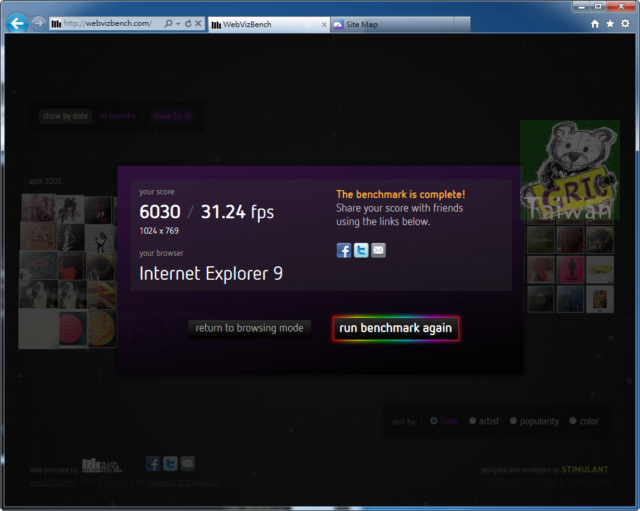Click the 1024 x 769 resolution text
Screen dimensions: 640x511
click(x=159, y=231)
